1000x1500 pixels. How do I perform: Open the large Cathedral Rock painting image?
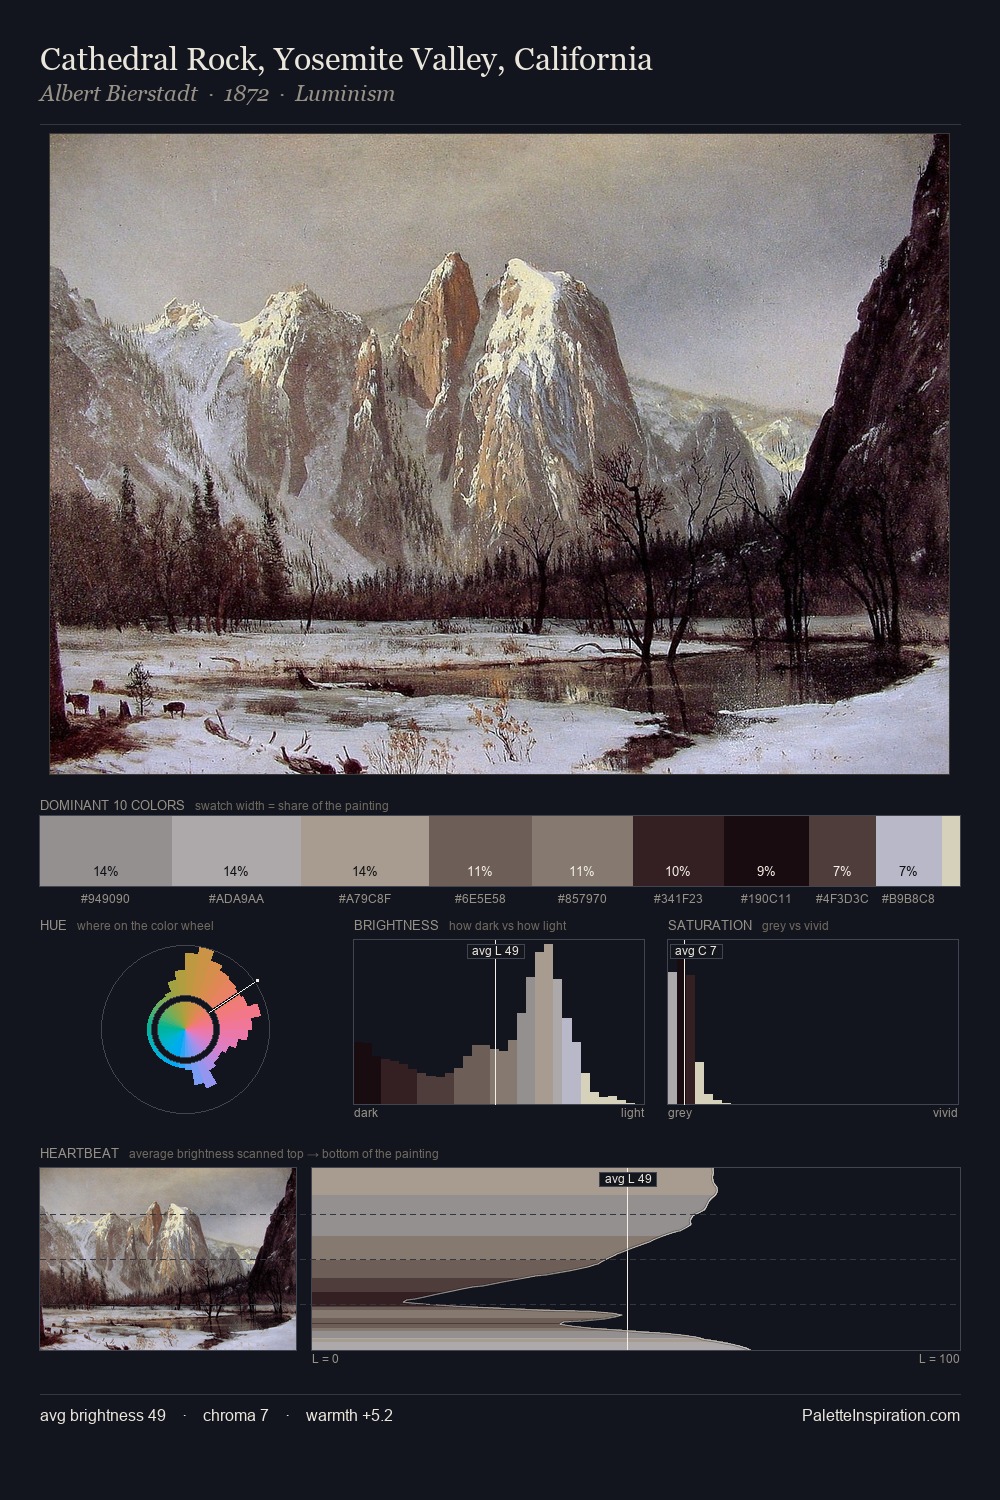(x=499, y=454)
